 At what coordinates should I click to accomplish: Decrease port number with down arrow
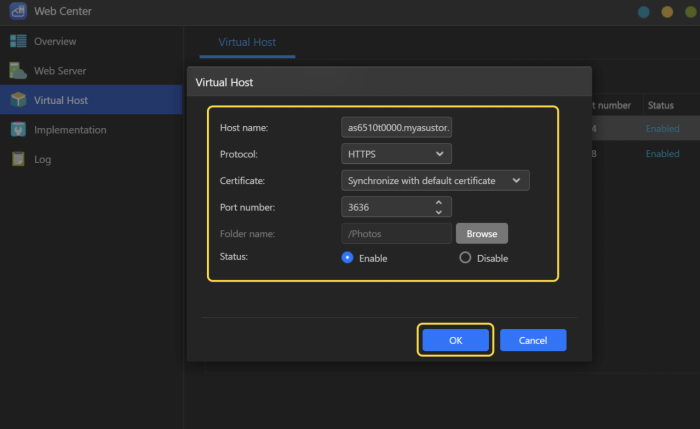[x=438, y=211]
